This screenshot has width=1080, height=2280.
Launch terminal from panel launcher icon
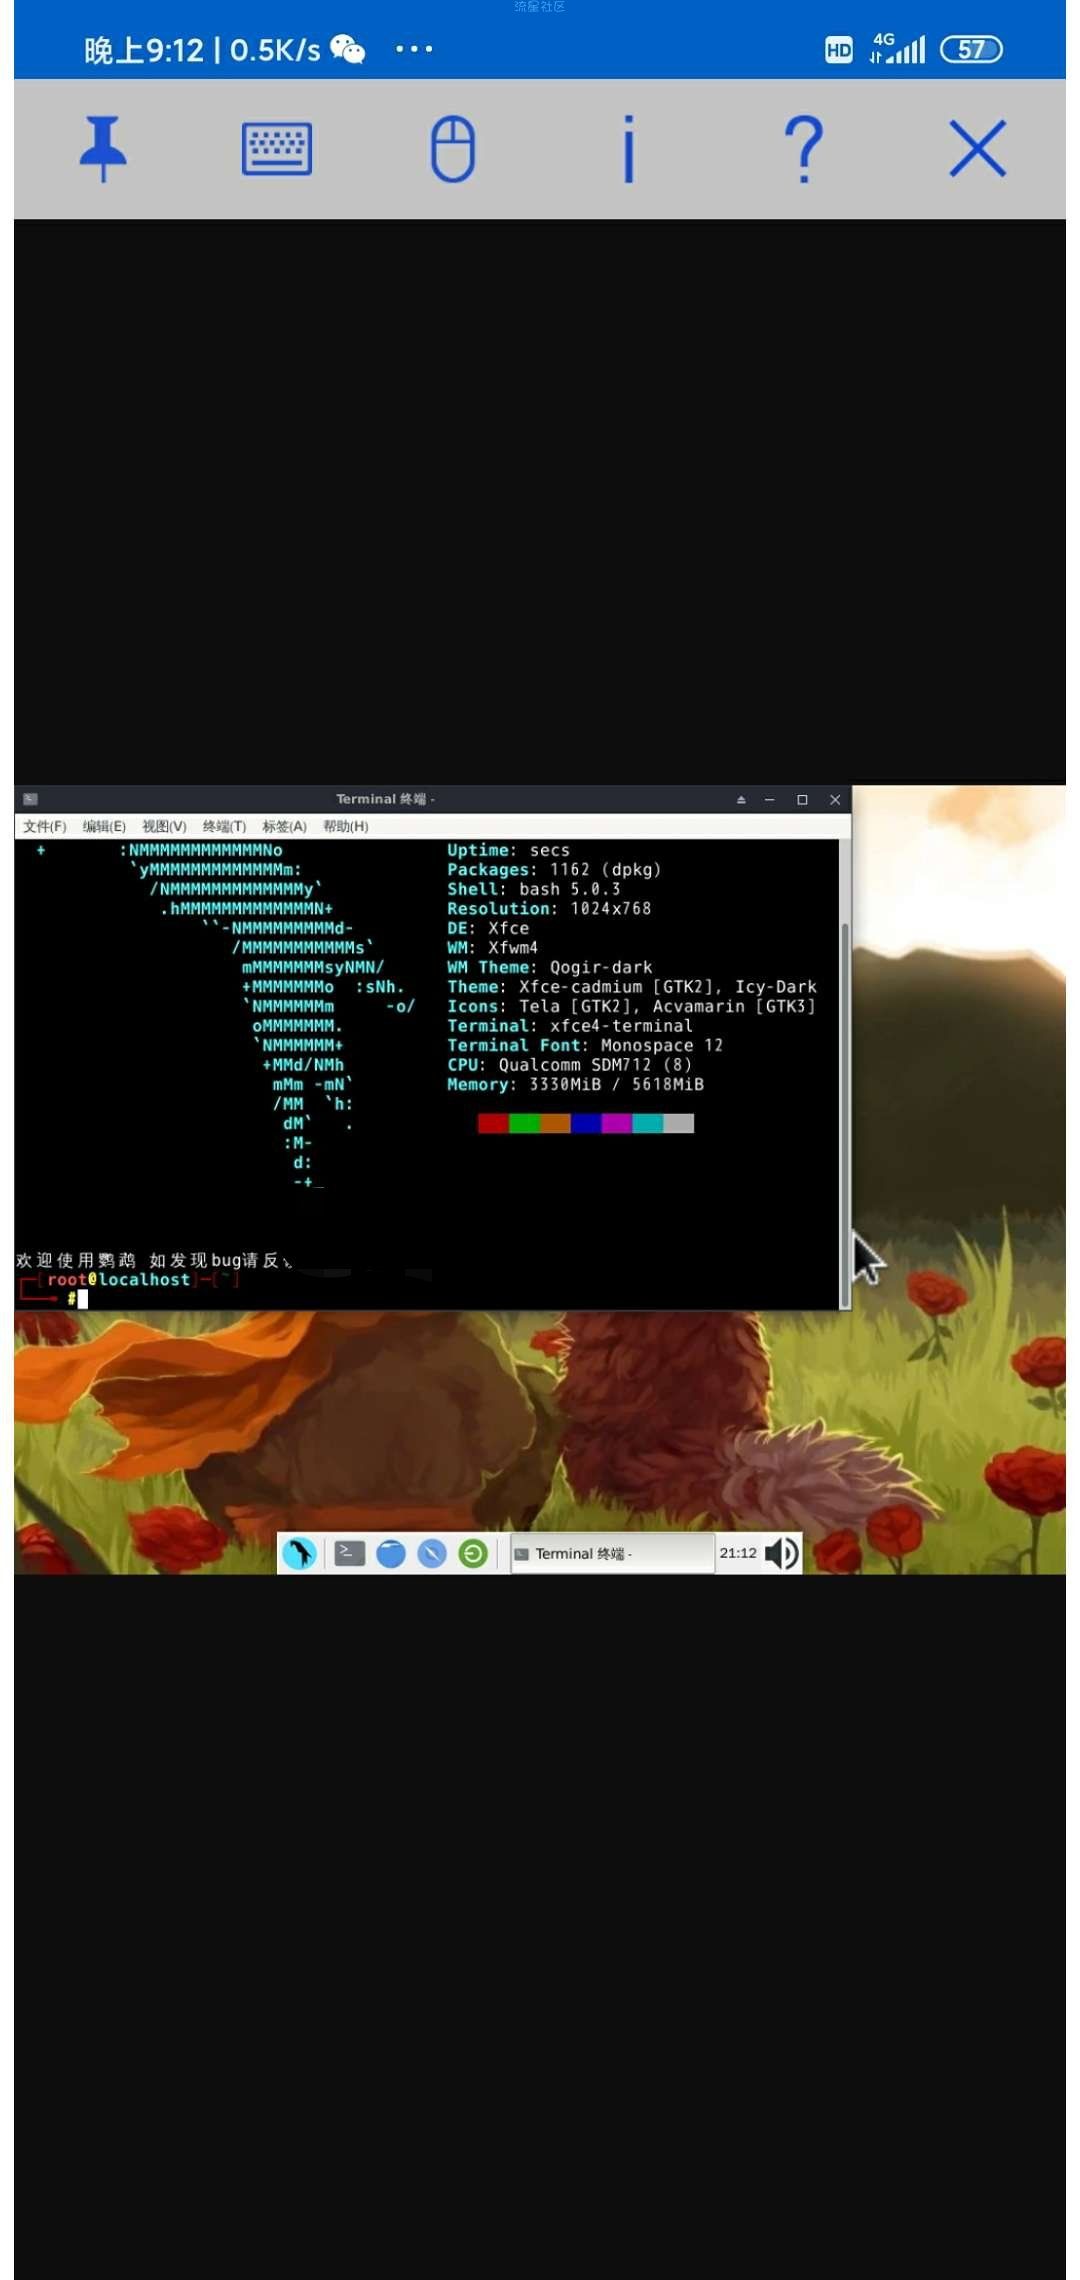coord(349,1553)
